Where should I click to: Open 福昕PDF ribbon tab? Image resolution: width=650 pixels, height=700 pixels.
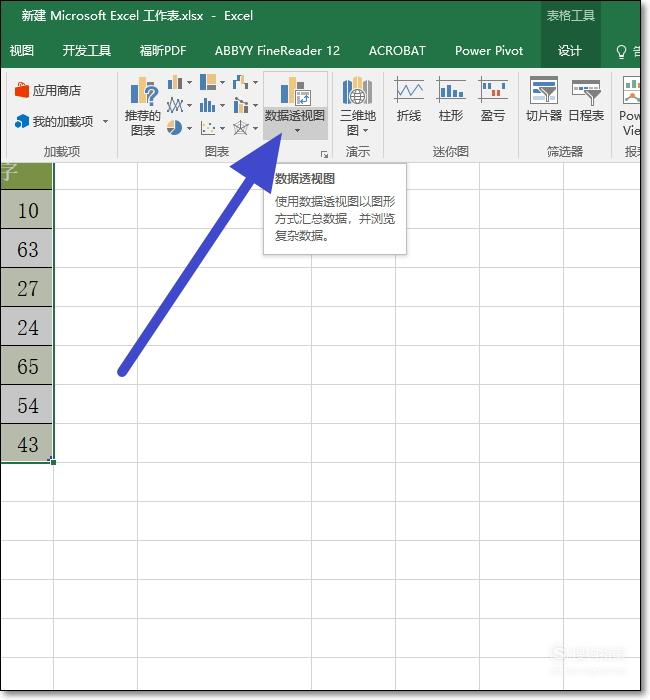(162, 50)
